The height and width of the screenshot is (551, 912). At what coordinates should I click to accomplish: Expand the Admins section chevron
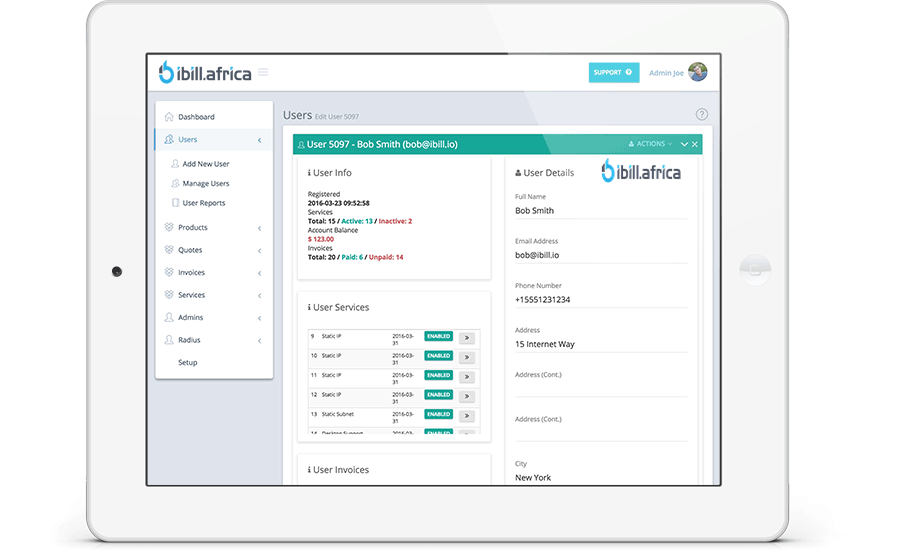pyautogui.click(x=259, y=318)
